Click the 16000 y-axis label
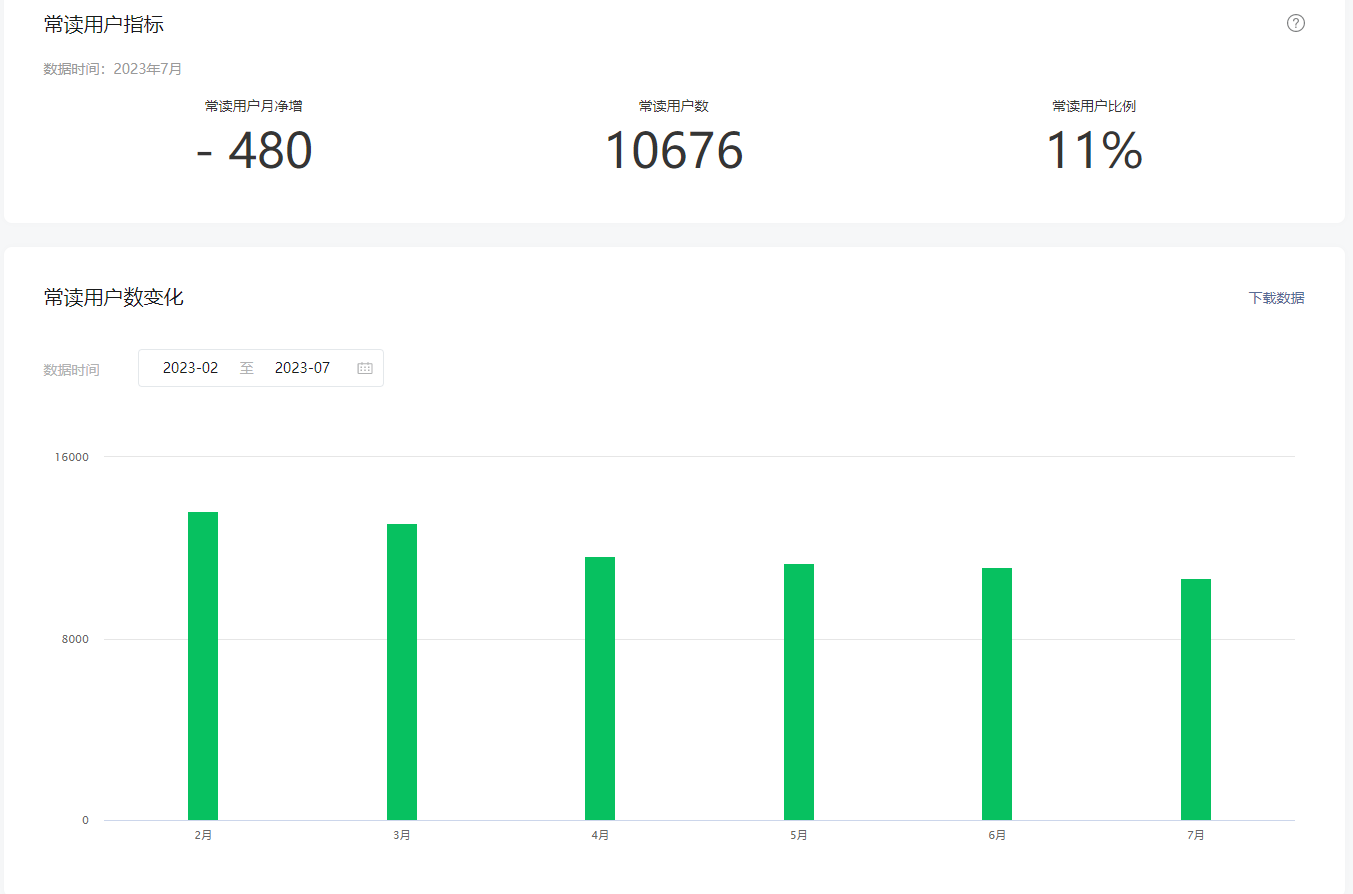The image size is (1353, 894). [x=73, y=457]
